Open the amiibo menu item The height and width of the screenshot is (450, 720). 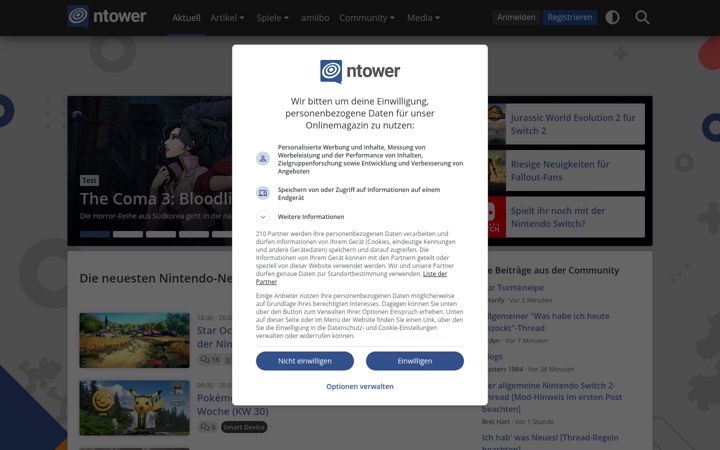click(x=315, y=18)
